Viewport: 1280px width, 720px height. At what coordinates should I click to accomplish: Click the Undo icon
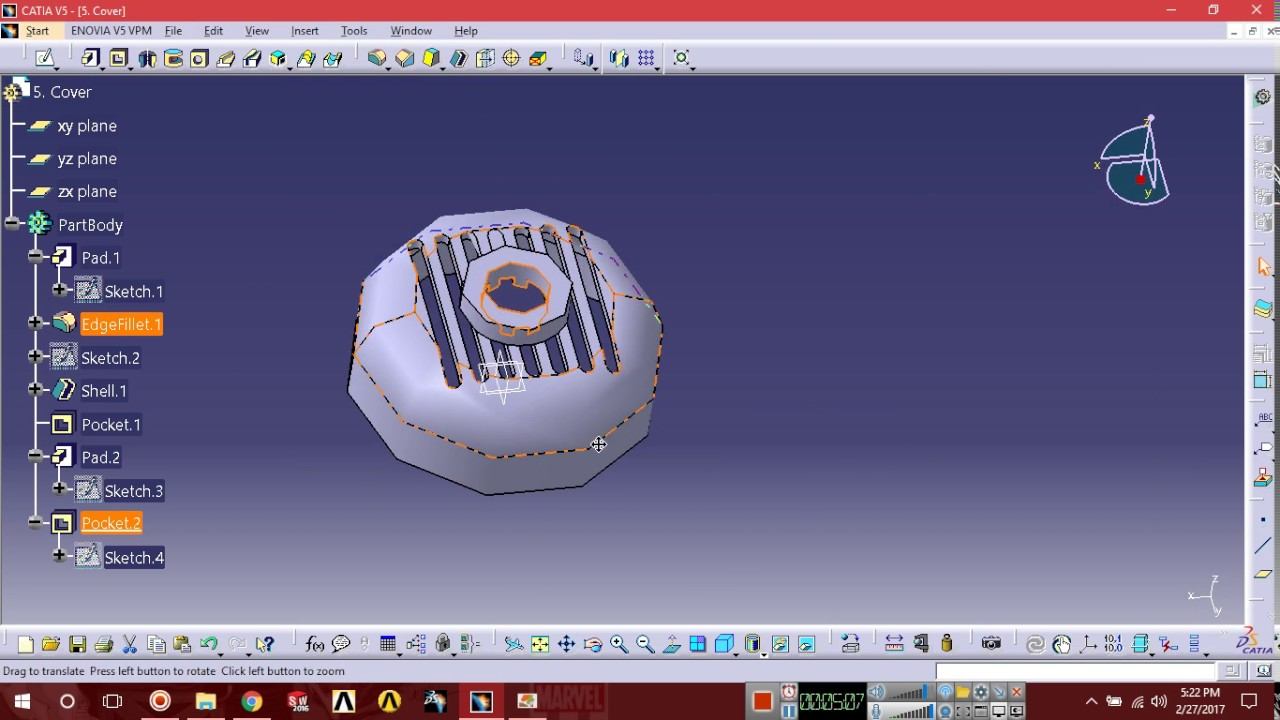tap(209, 644)
